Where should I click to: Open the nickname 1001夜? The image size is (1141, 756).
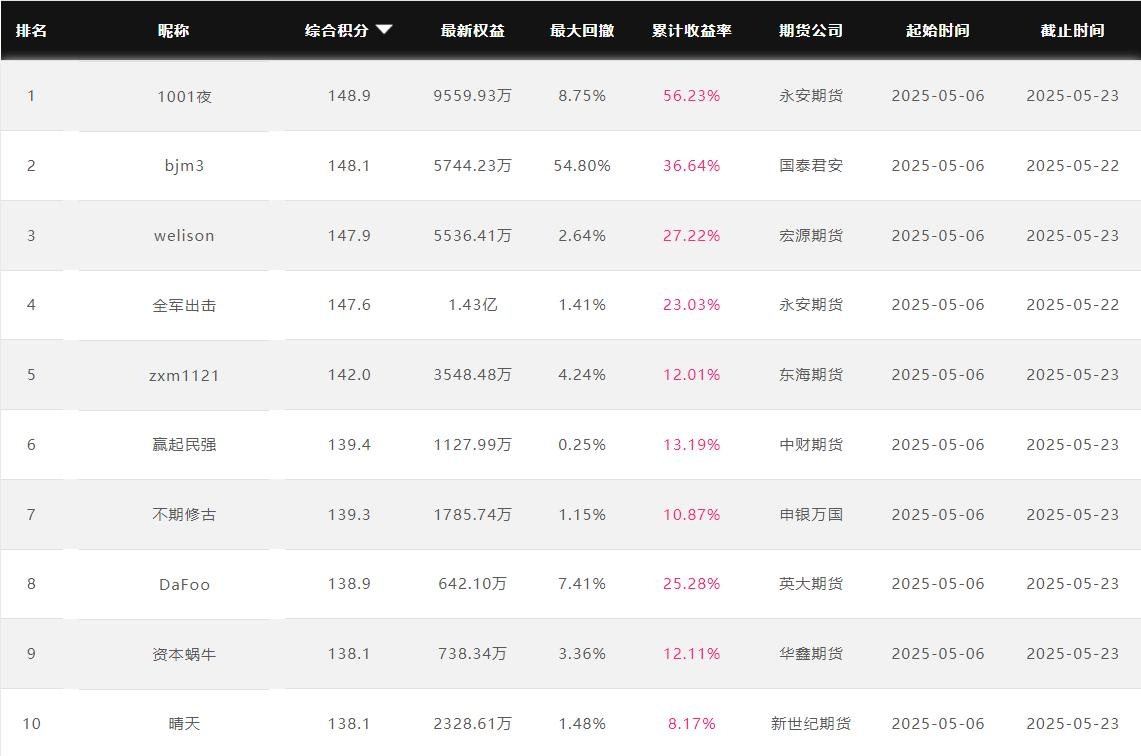pos(184,96)
